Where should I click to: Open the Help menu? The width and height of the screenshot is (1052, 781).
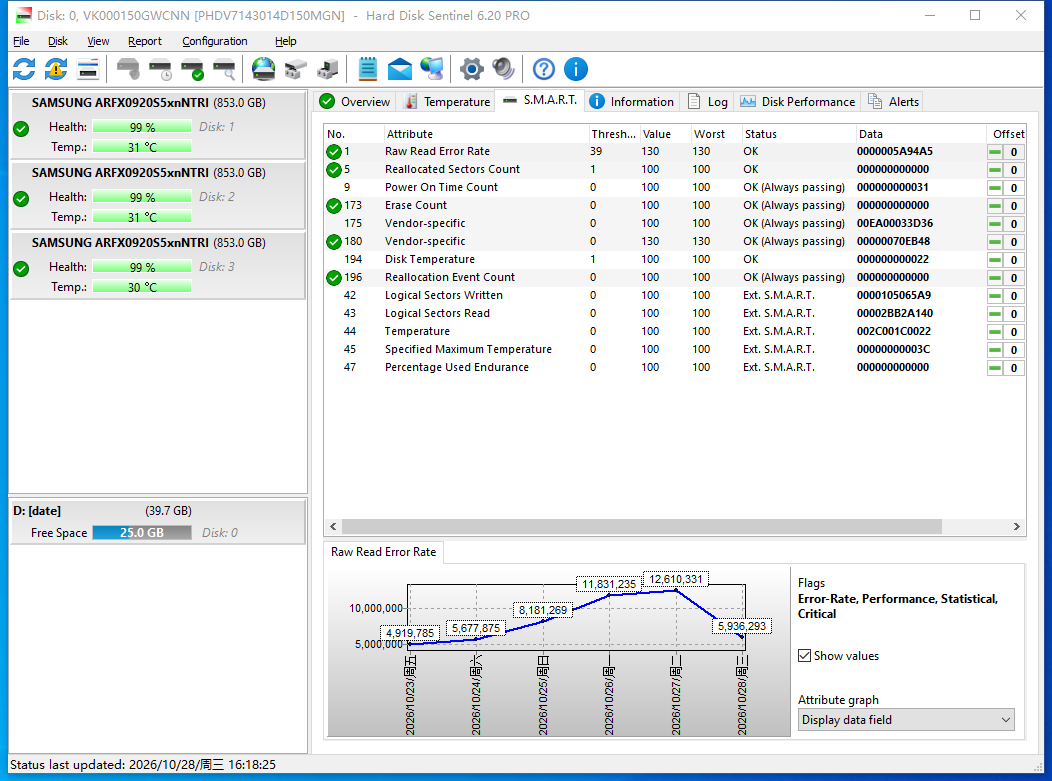click(286, 41)
